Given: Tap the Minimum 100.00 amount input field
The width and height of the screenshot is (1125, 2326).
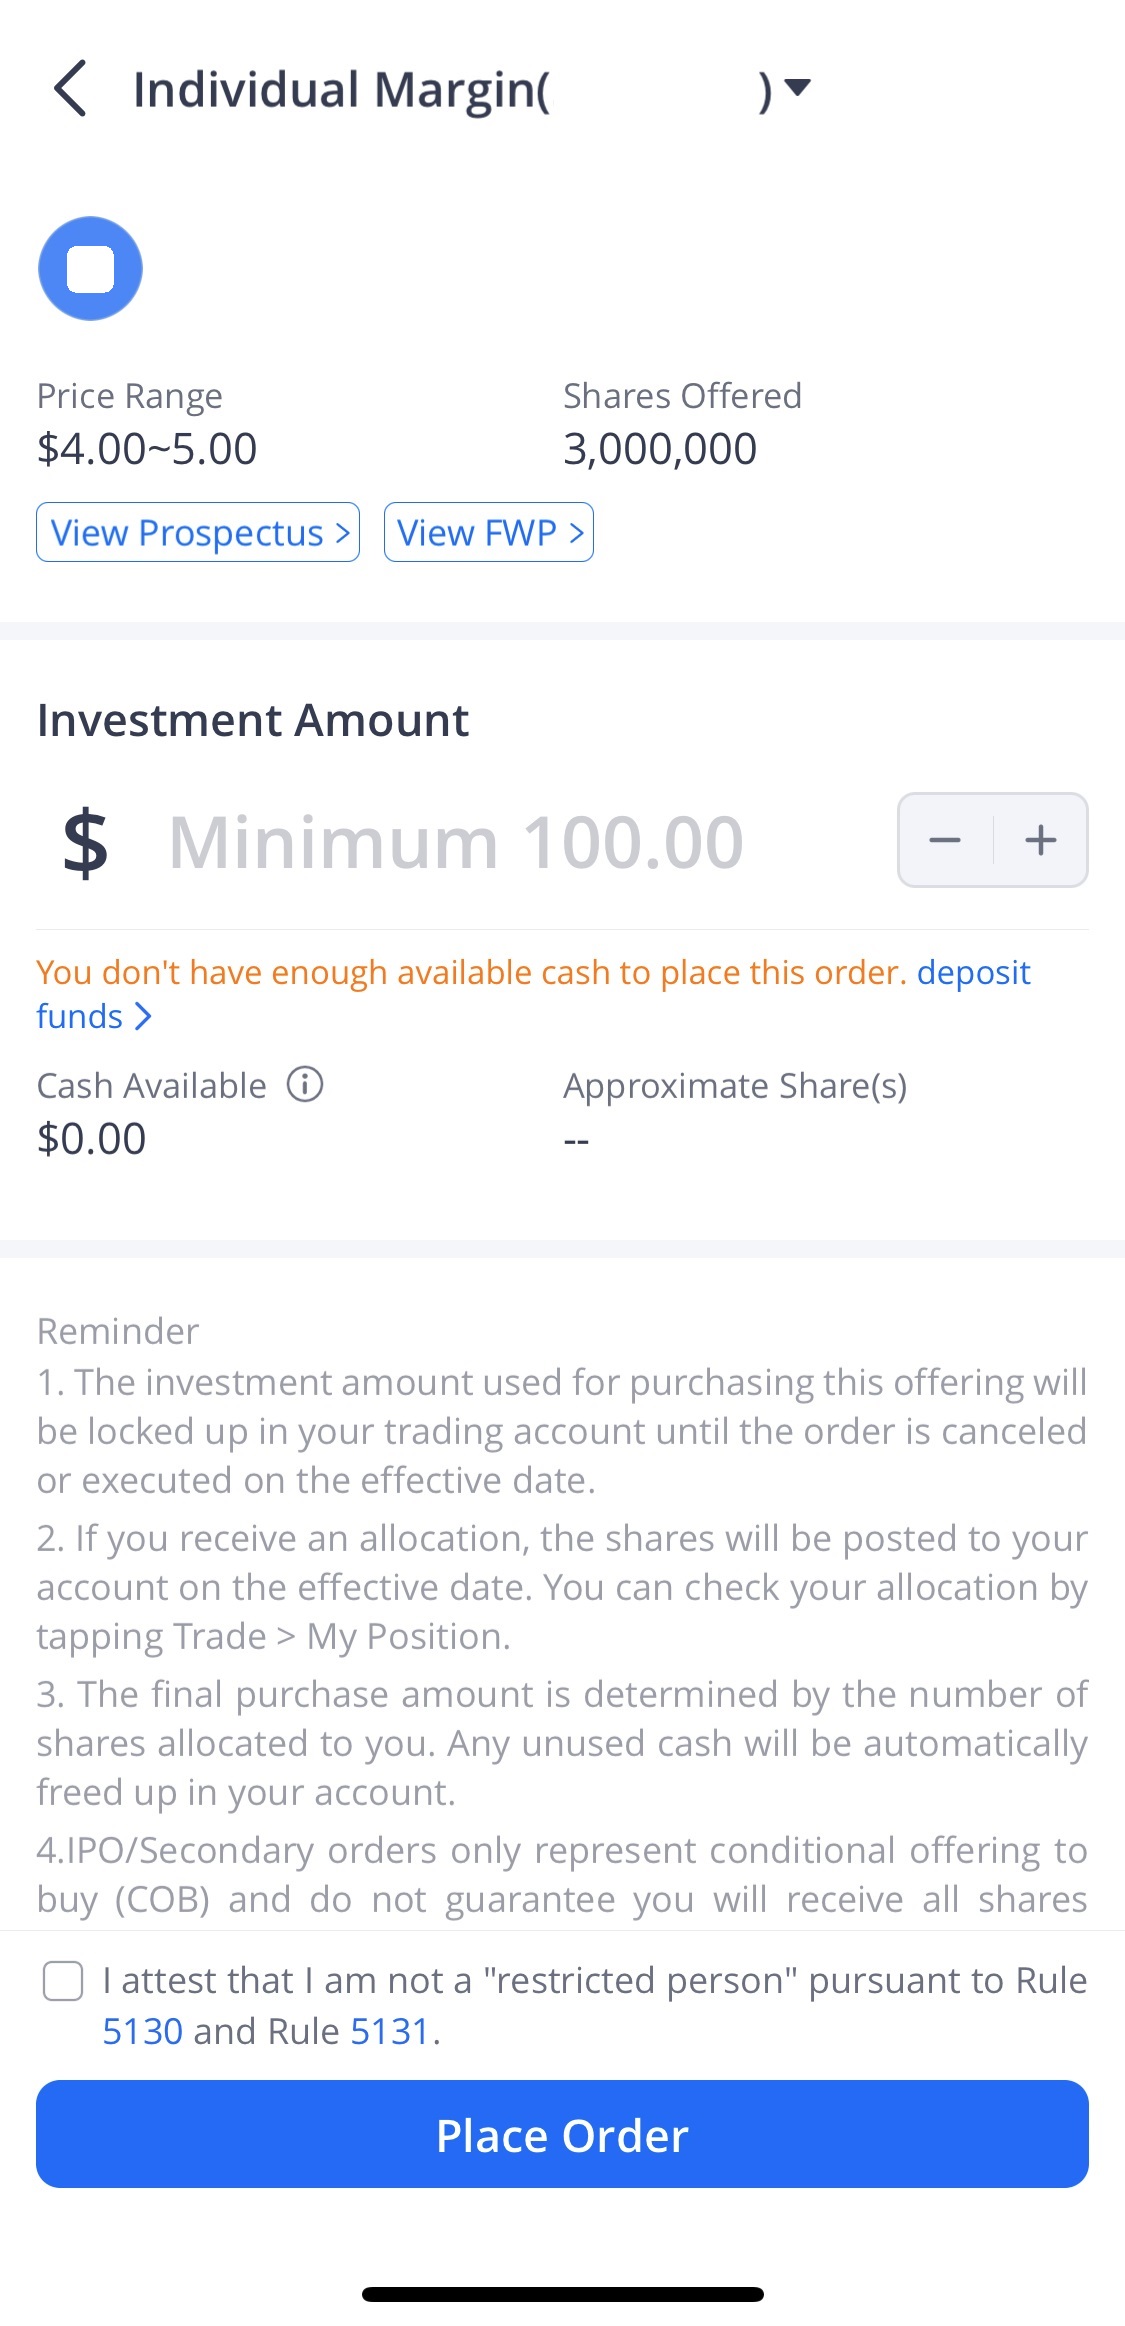Looking at the screenshot, I should point(455,840).
